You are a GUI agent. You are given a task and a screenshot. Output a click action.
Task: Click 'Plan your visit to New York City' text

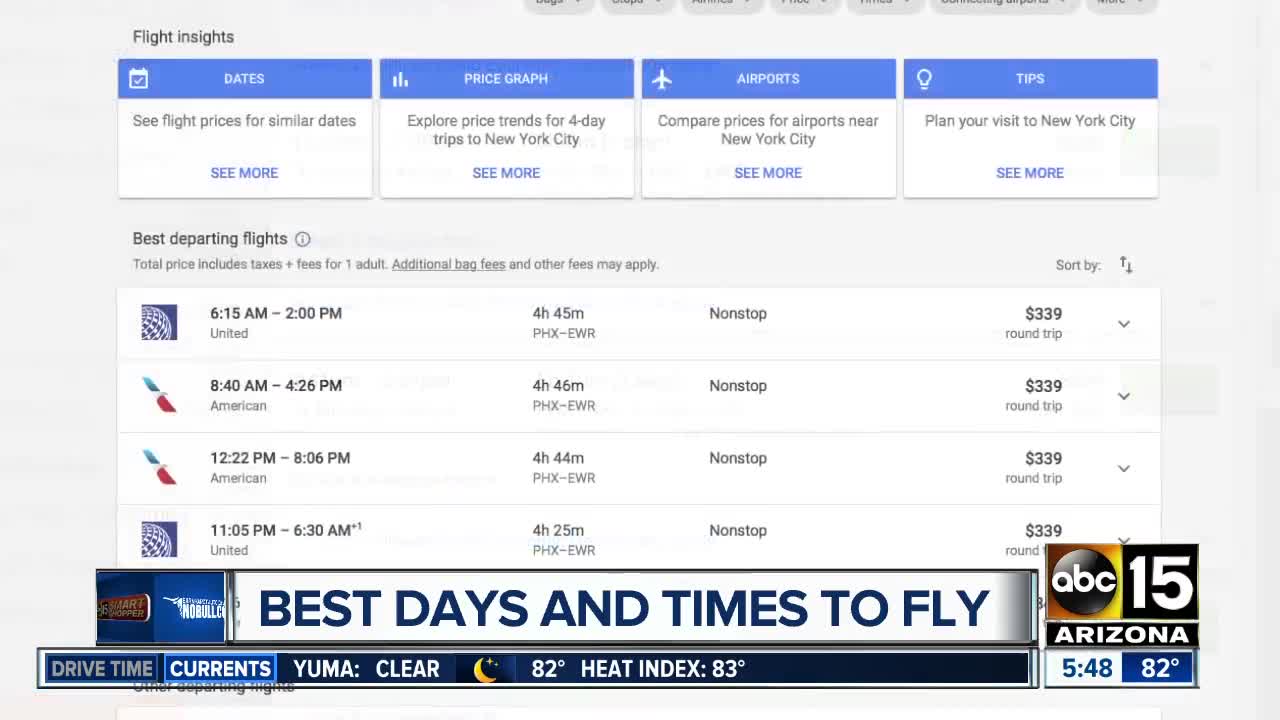tap(1030, 120)
